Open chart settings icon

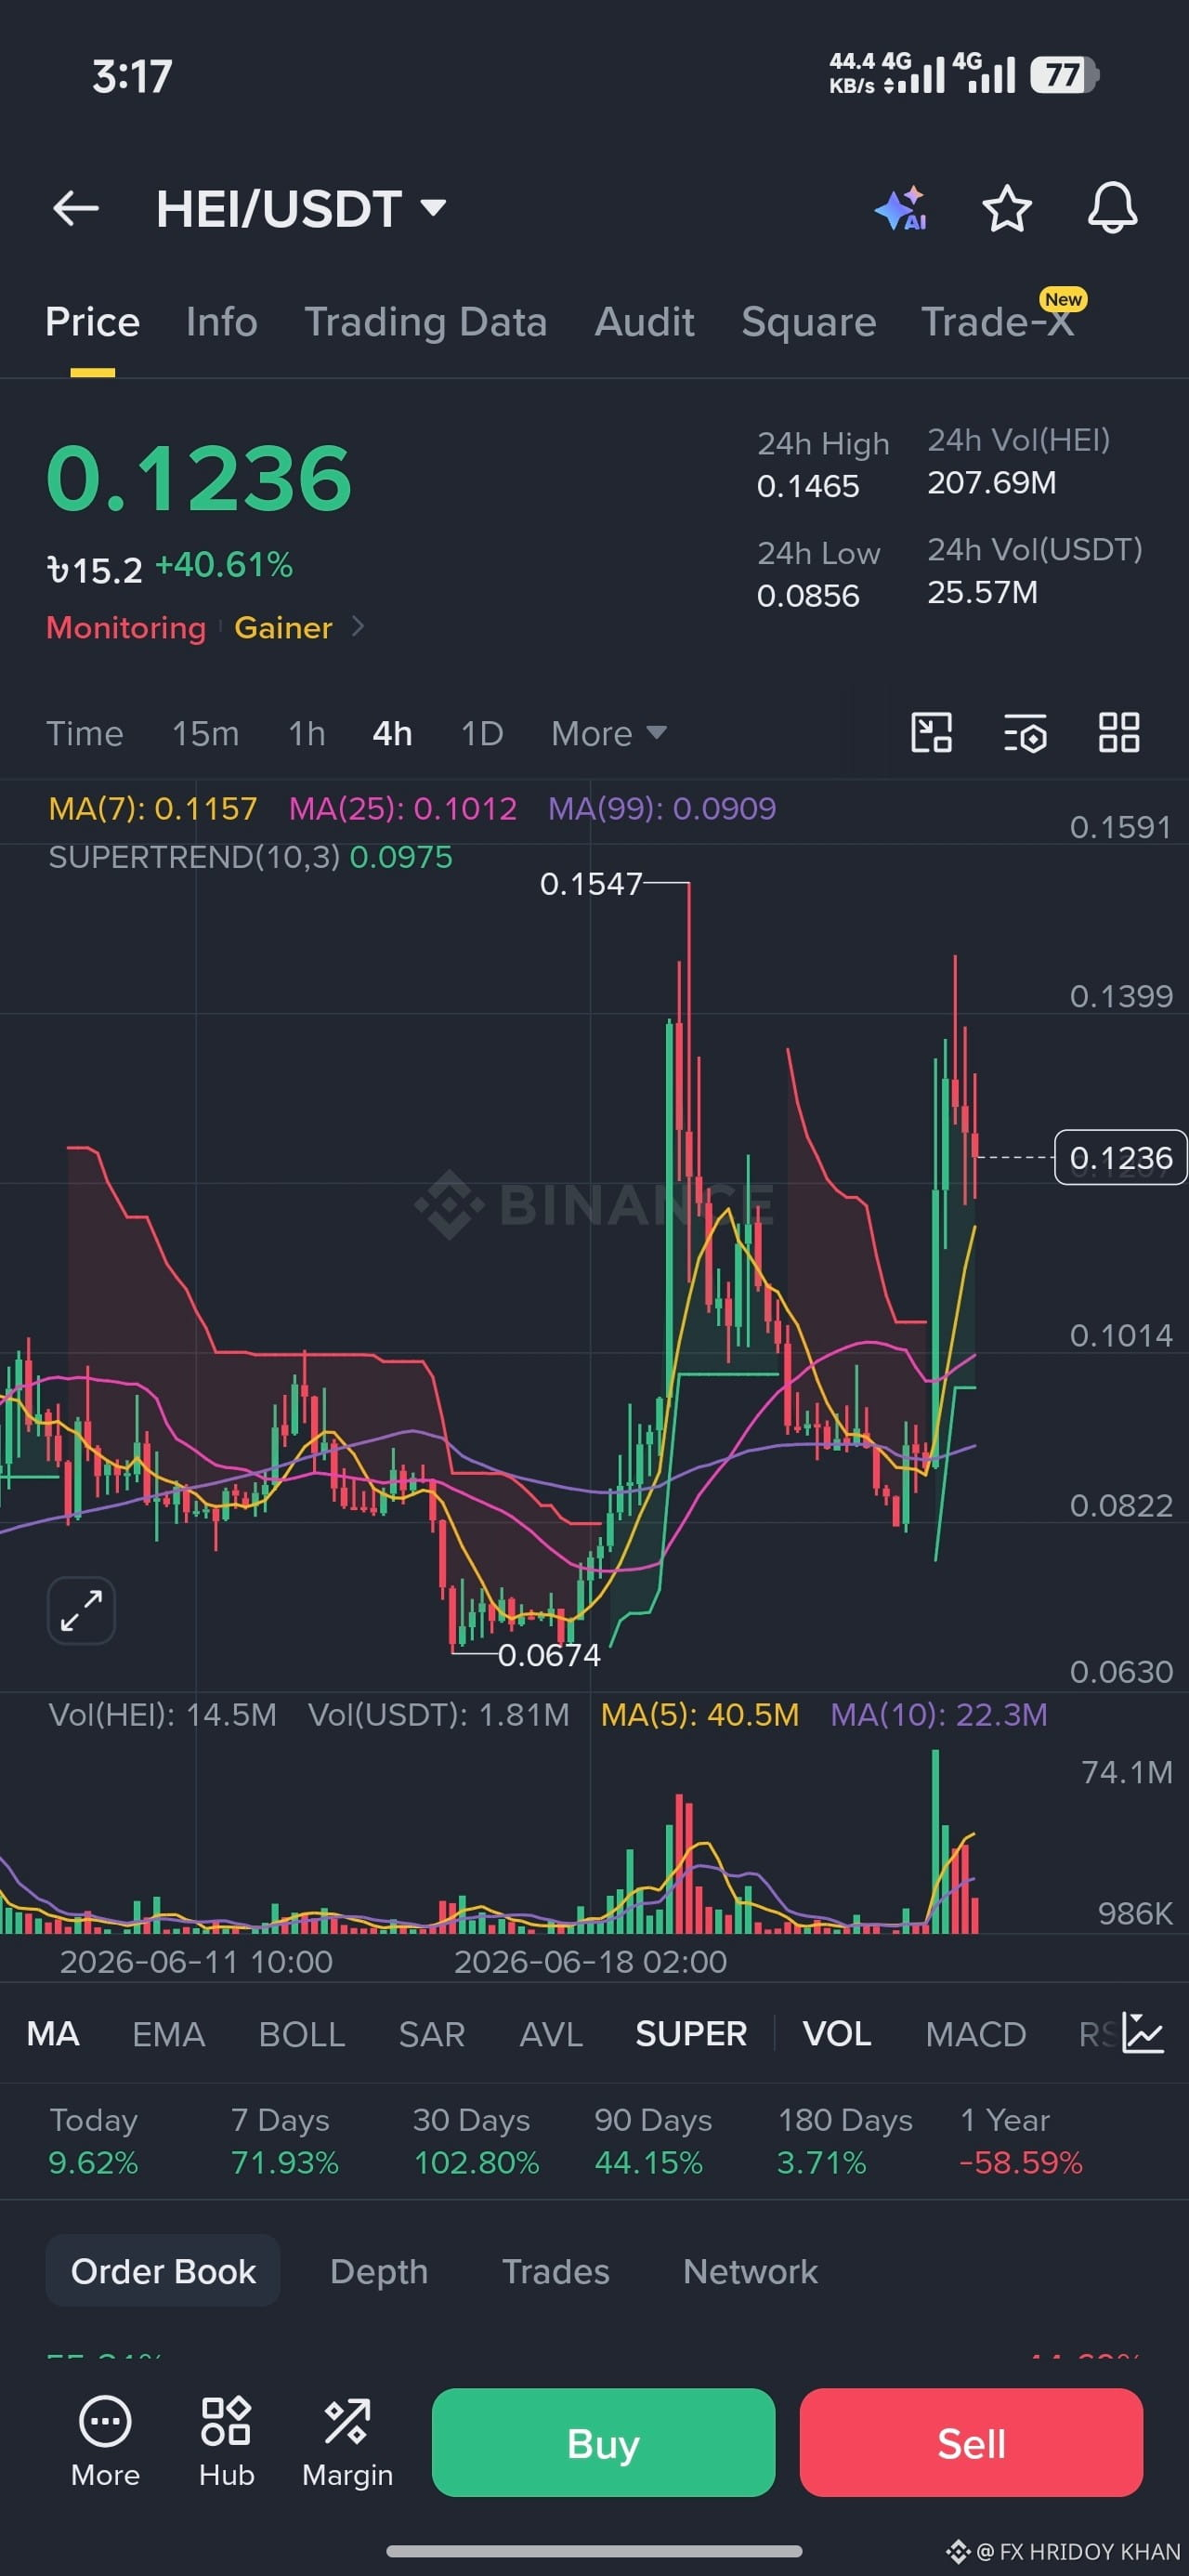1025,733
